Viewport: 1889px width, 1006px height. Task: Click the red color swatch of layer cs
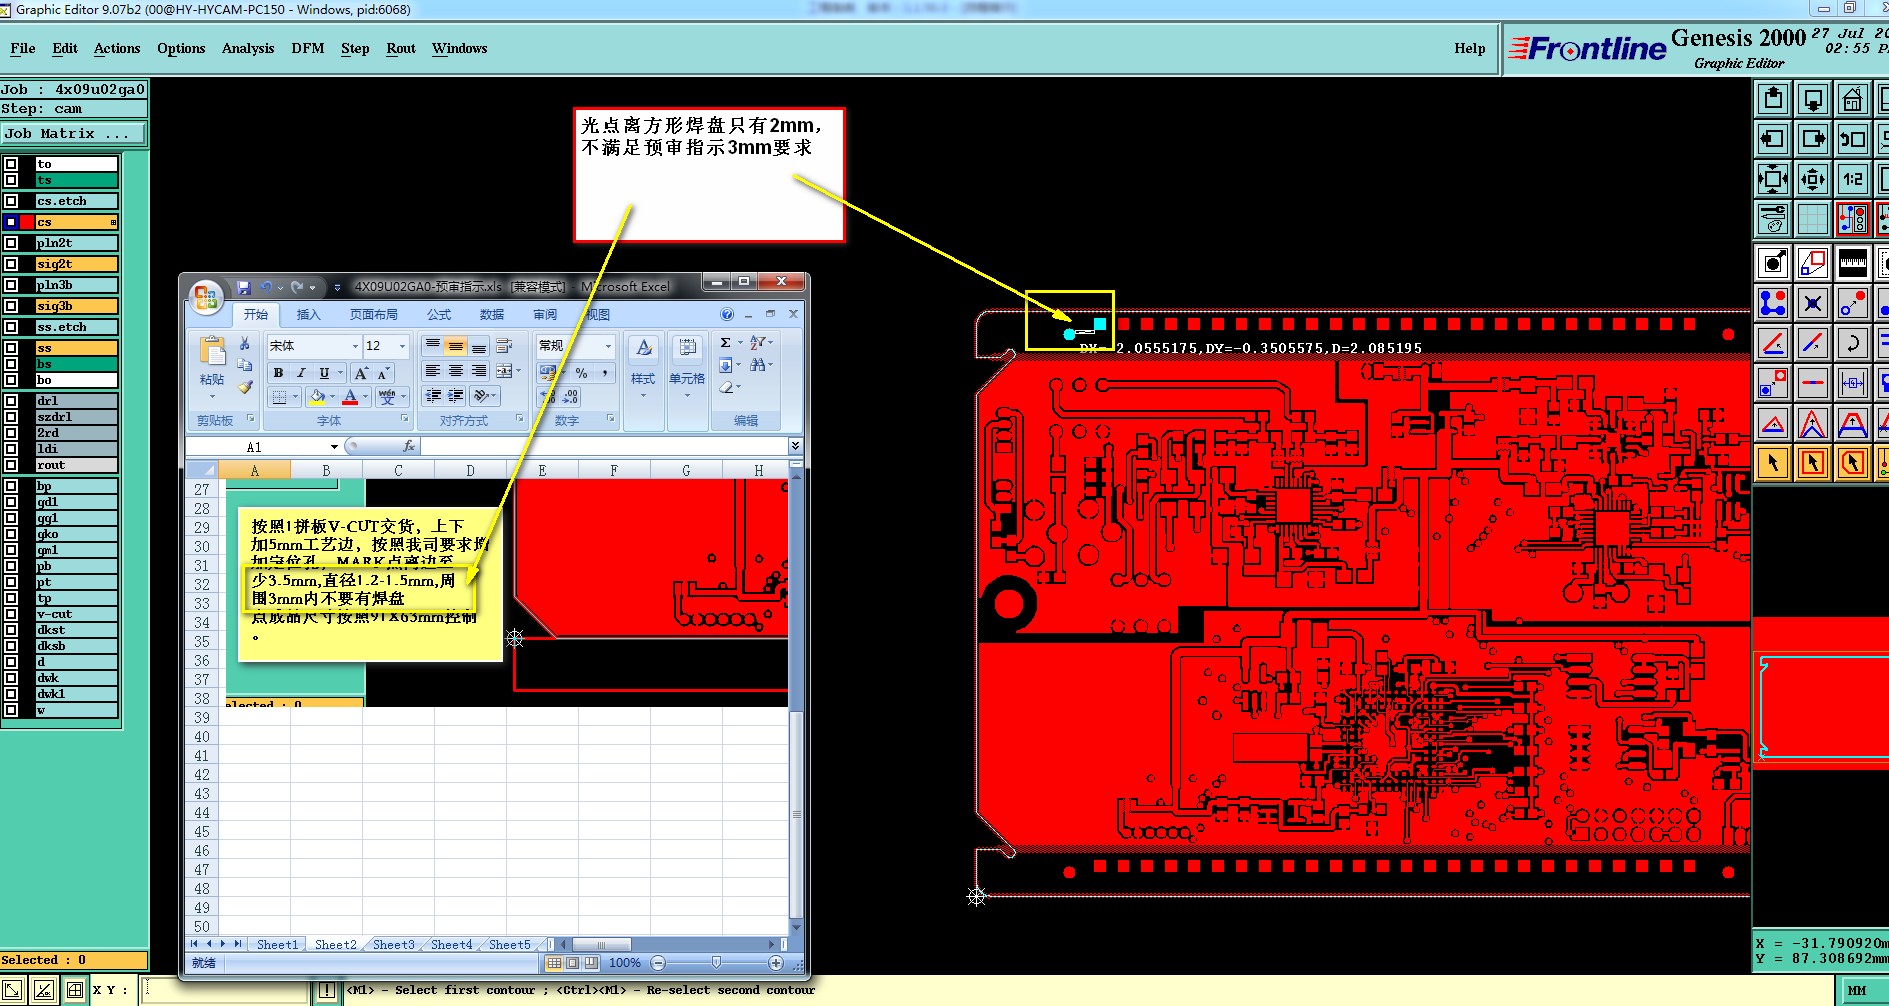coord(27,222)
